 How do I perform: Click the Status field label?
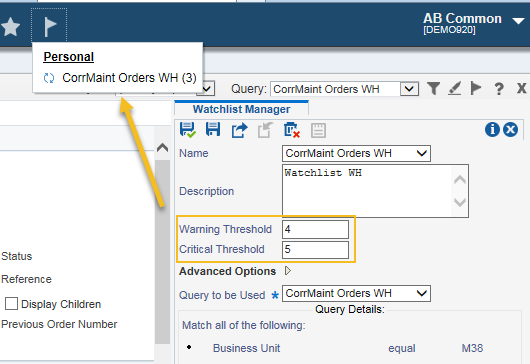click(x=17, y=256)
